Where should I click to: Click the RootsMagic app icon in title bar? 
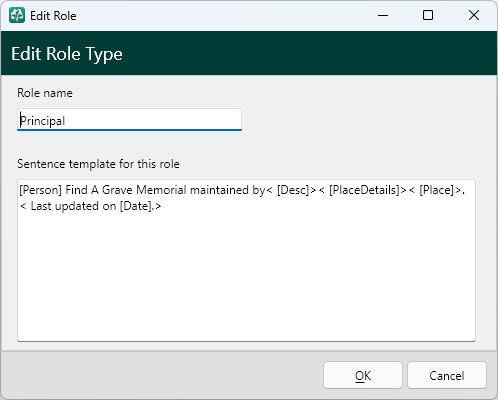tap(17, 15)
